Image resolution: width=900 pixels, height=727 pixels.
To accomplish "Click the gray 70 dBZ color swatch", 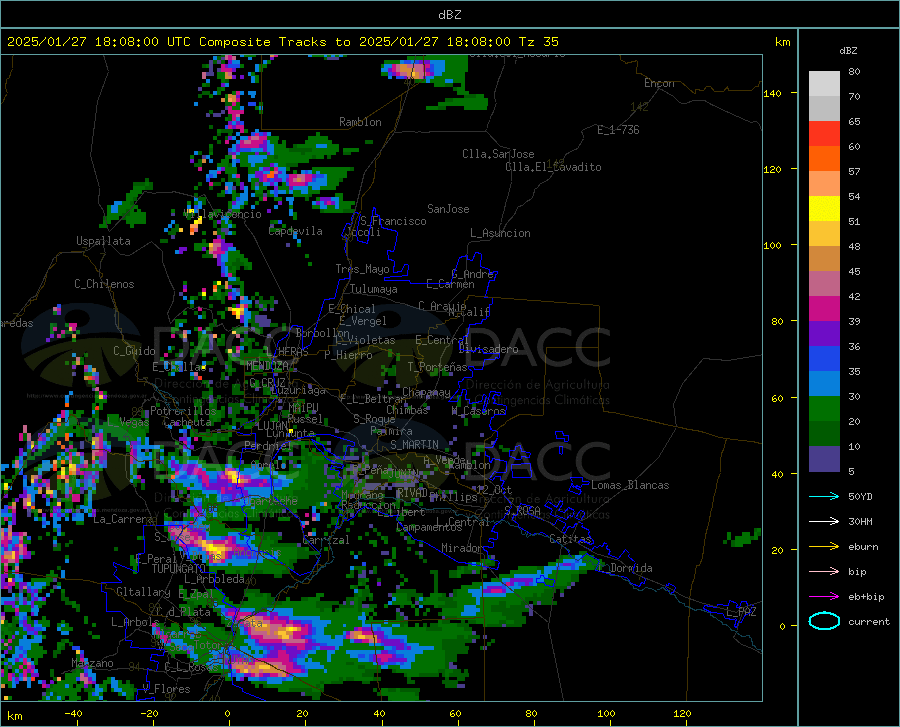I will click(x=824, y=108).
